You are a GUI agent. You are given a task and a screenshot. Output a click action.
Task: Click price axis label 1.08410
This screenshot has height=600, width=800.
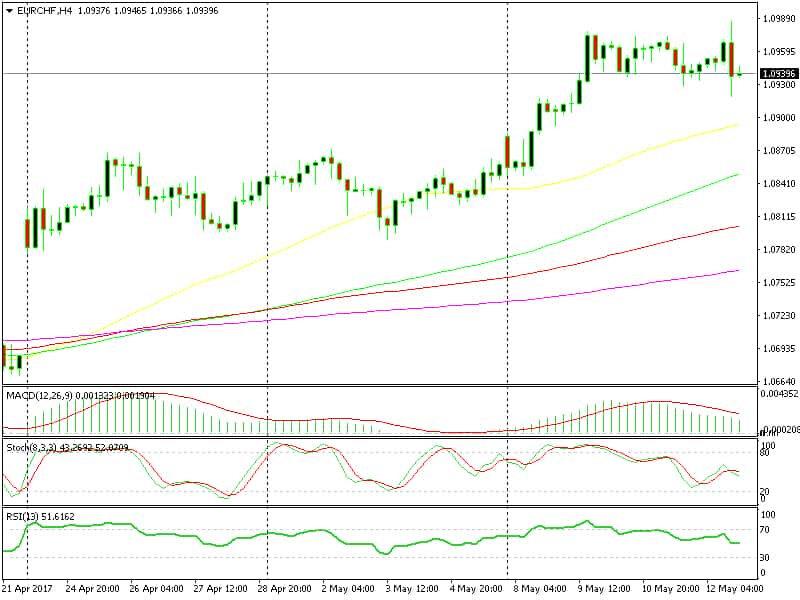pos(779,184)
